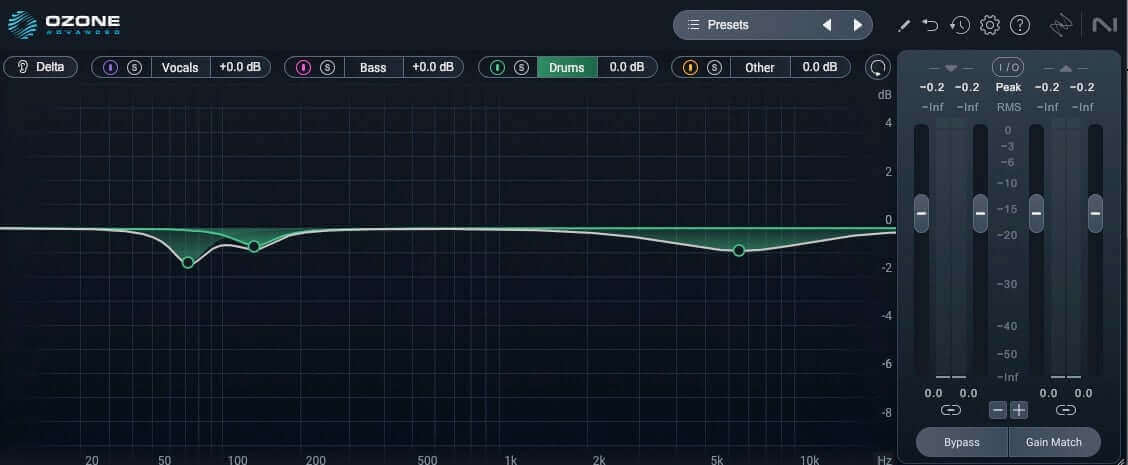Solo the Vocals stem
Screen dimensions: 1128x465
point(135,68)
